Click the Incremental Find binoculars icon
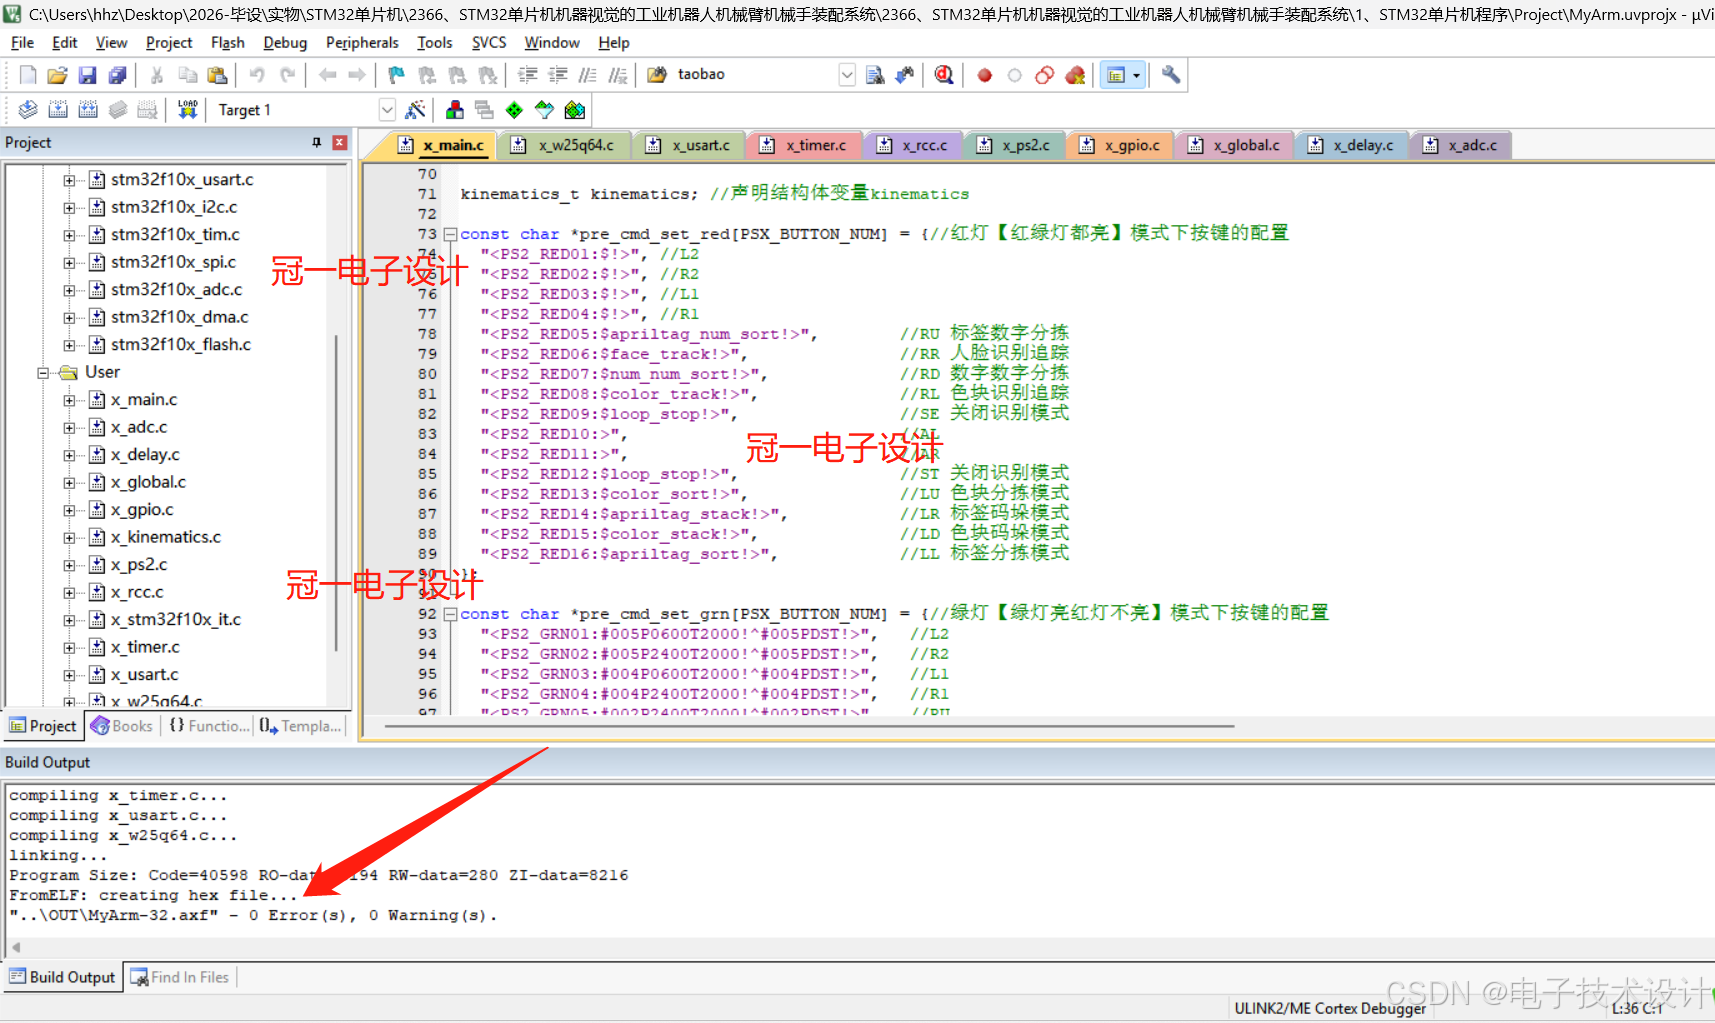This screenshot has width=1715, height=1023. [x=905, y=75]
